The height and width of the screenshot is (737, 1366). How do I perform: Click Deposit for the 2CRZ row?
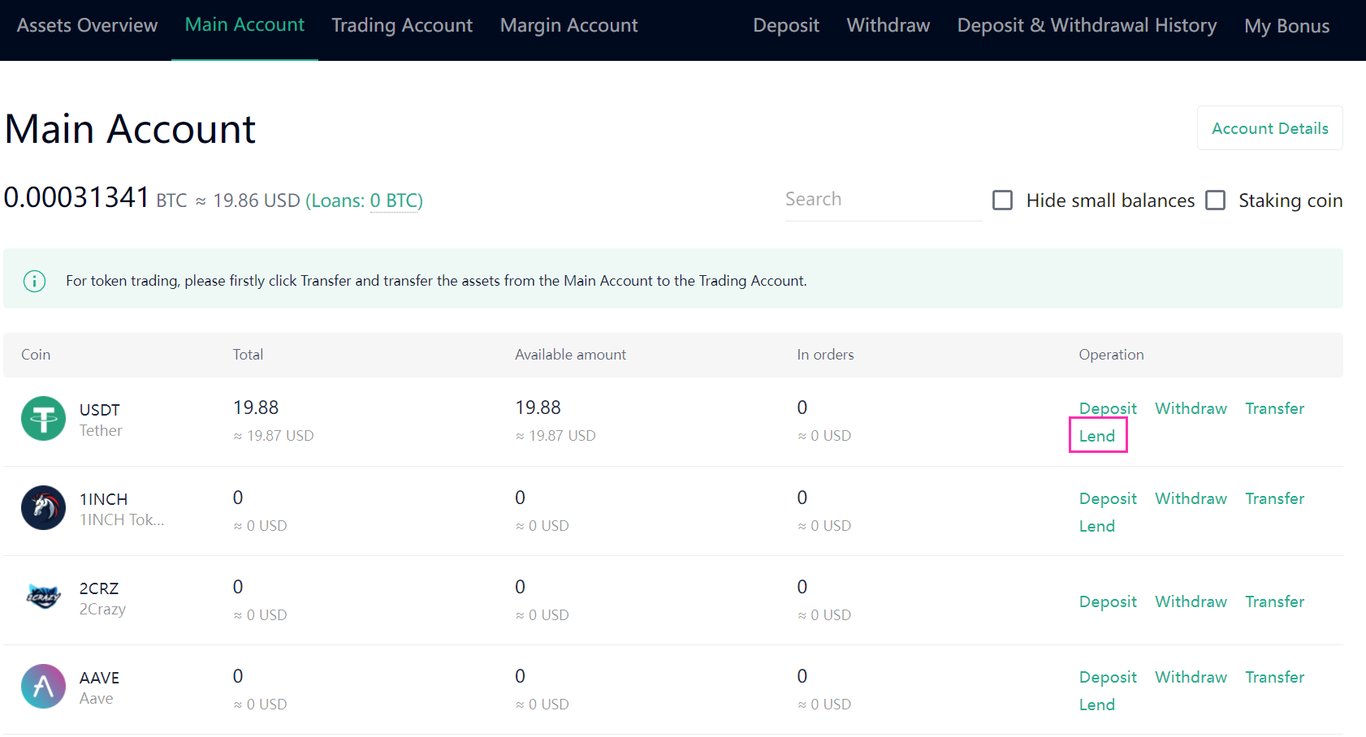click(1107, 601)
